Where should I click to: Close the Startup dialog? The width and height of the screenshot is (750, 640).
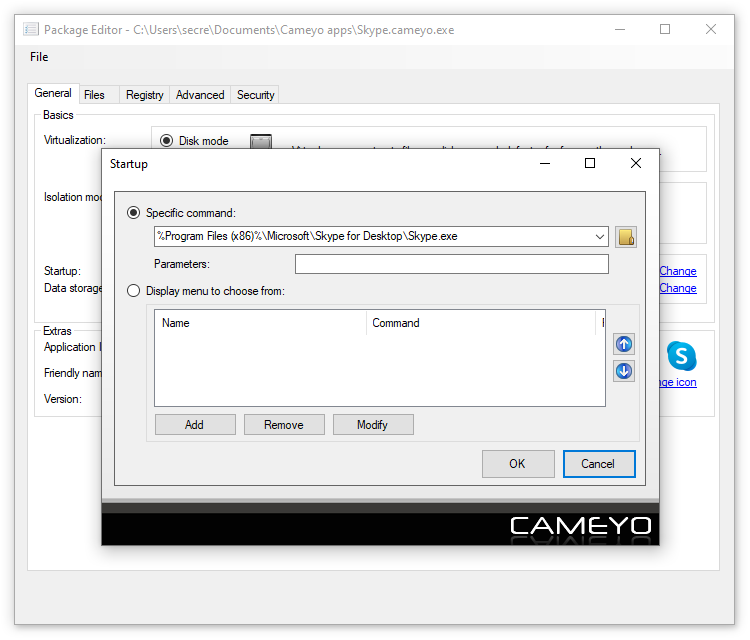click(x=636, y=164)
